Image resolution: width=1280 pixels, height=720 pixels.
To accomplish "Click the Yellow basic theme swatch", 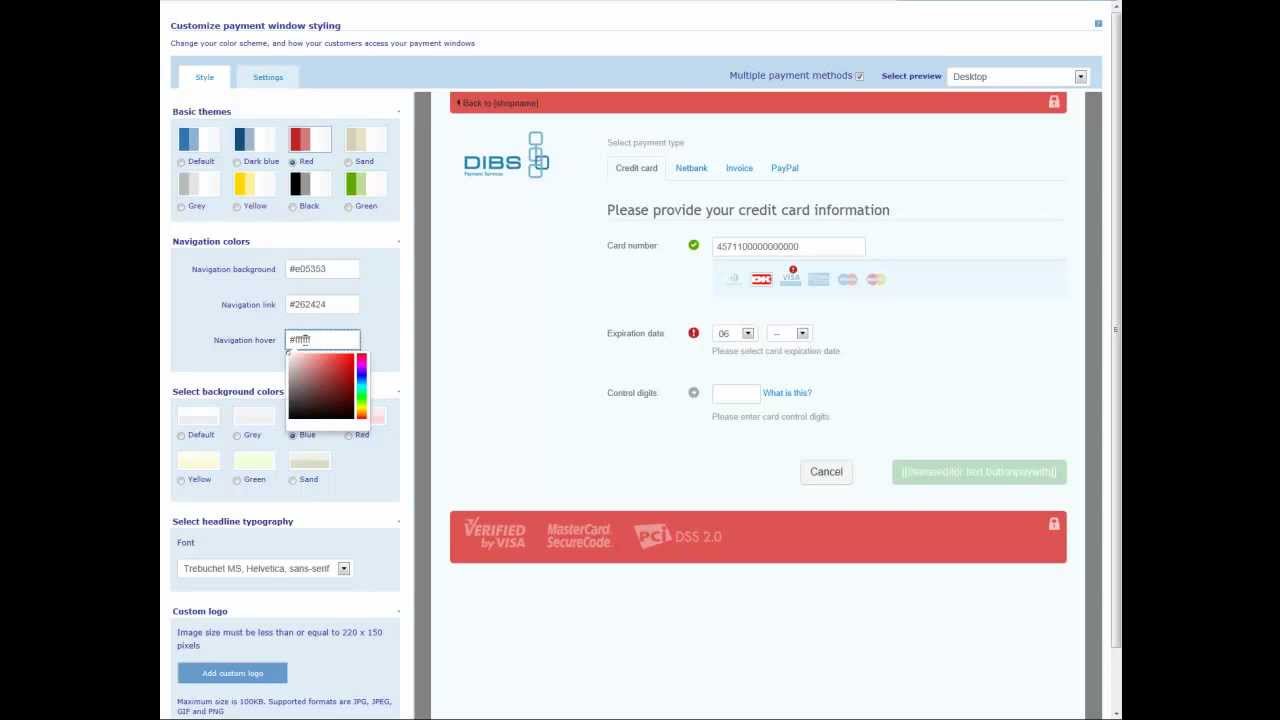I will pyautogui.click(x=253, y=184).
